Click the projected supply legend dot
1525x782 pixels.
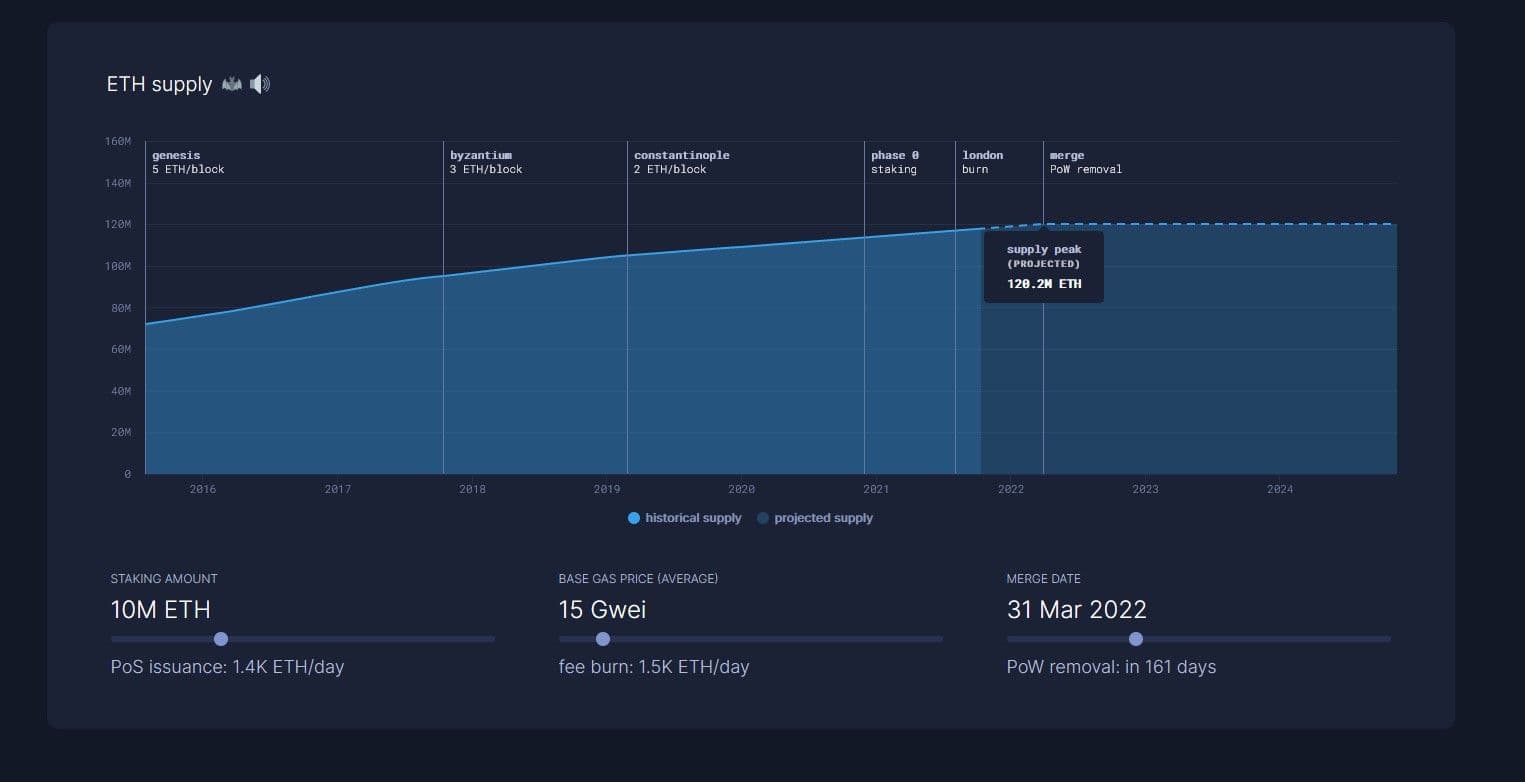(x=763, y=518)
